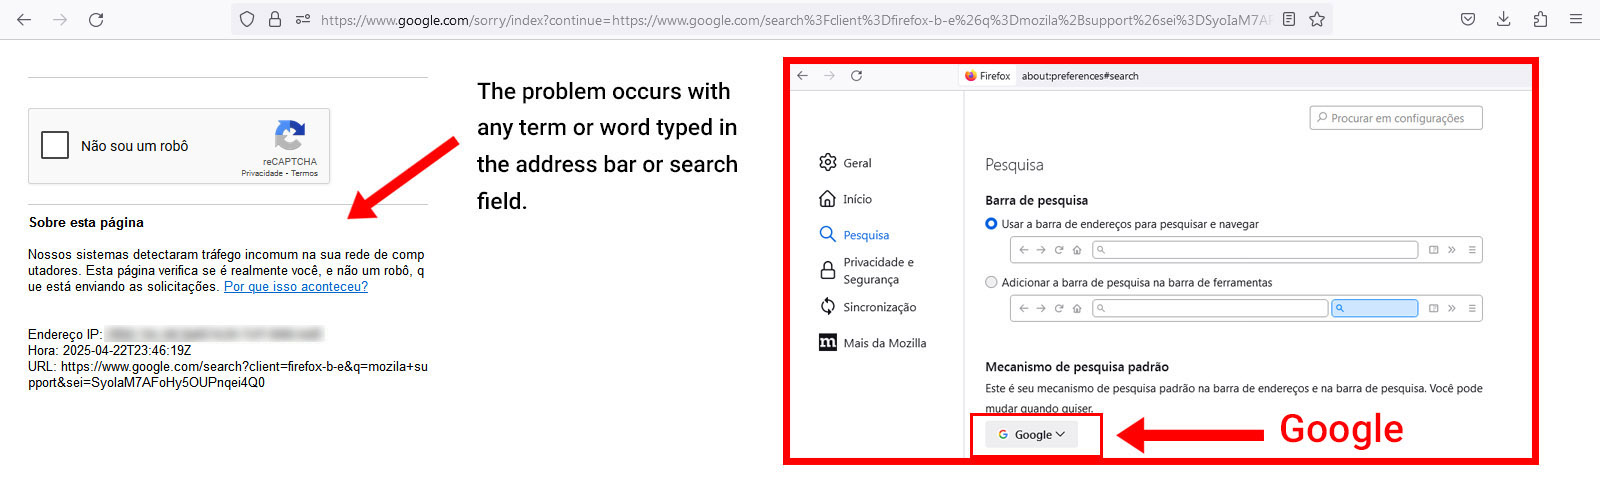
Task: Click the 'Pesquisa' page heading in preferences
Action: pos(1014,165)
